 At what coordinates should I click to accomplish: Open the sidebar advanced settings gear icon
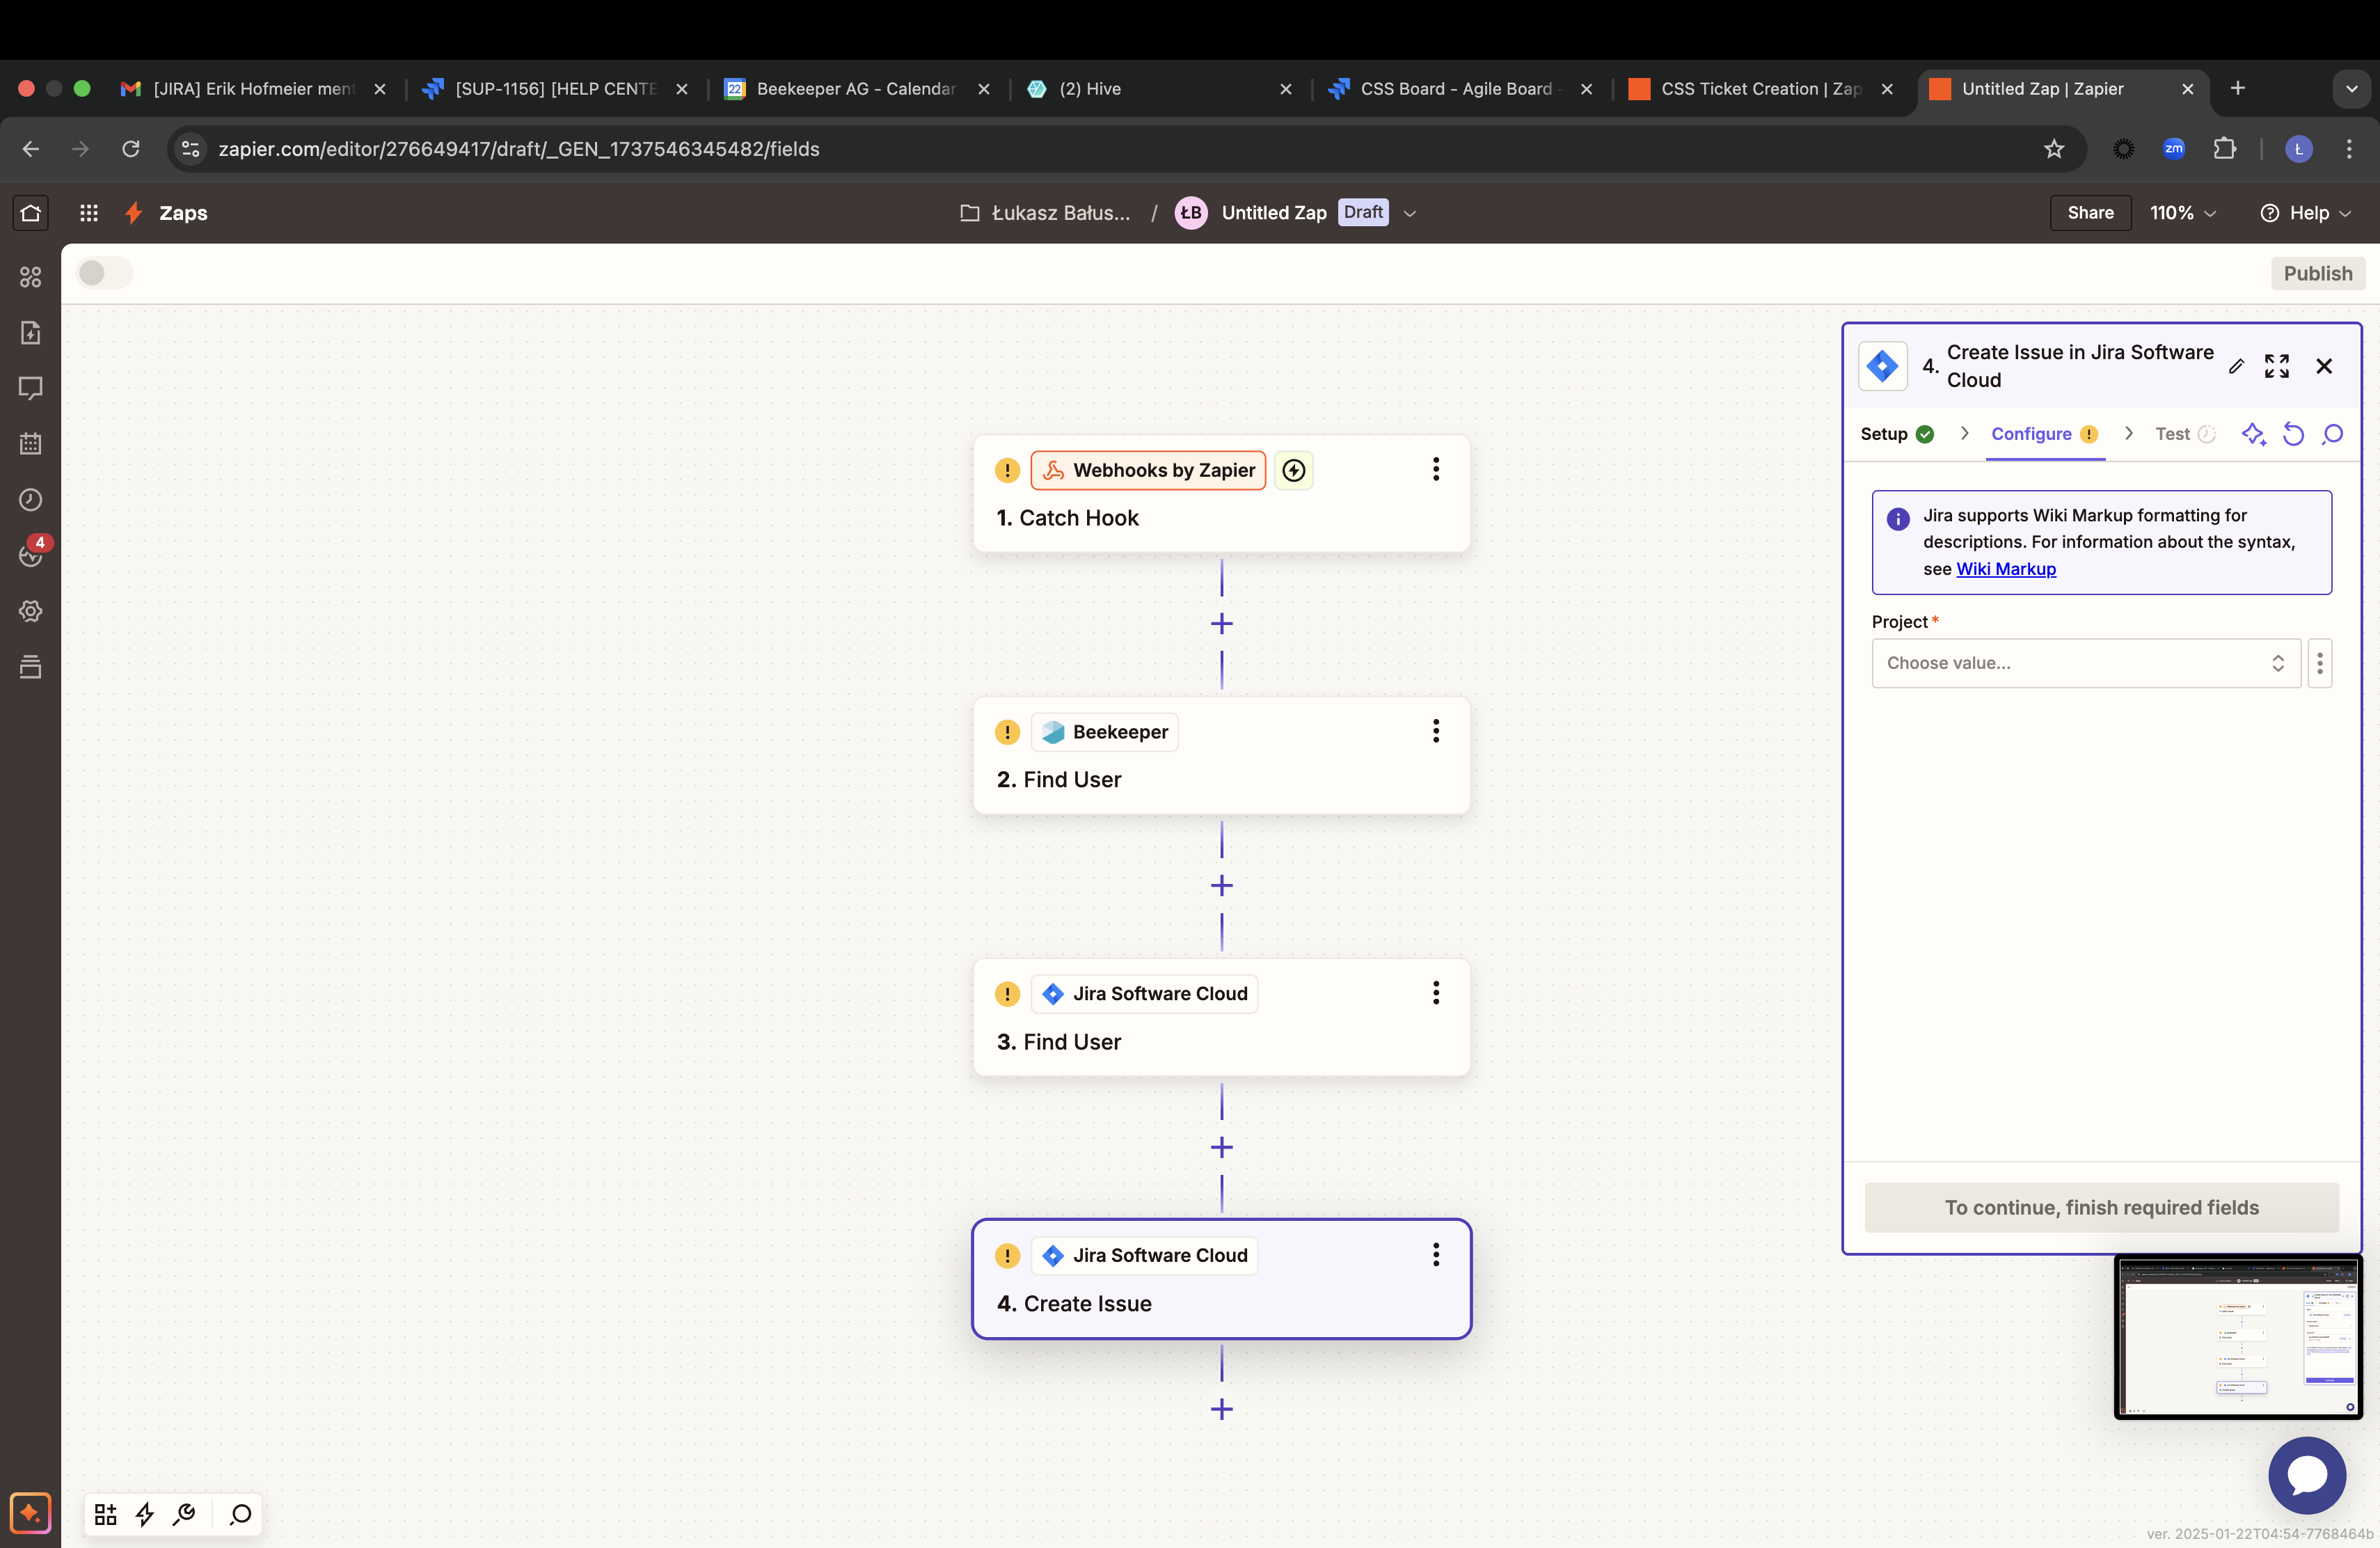point(31,611)
